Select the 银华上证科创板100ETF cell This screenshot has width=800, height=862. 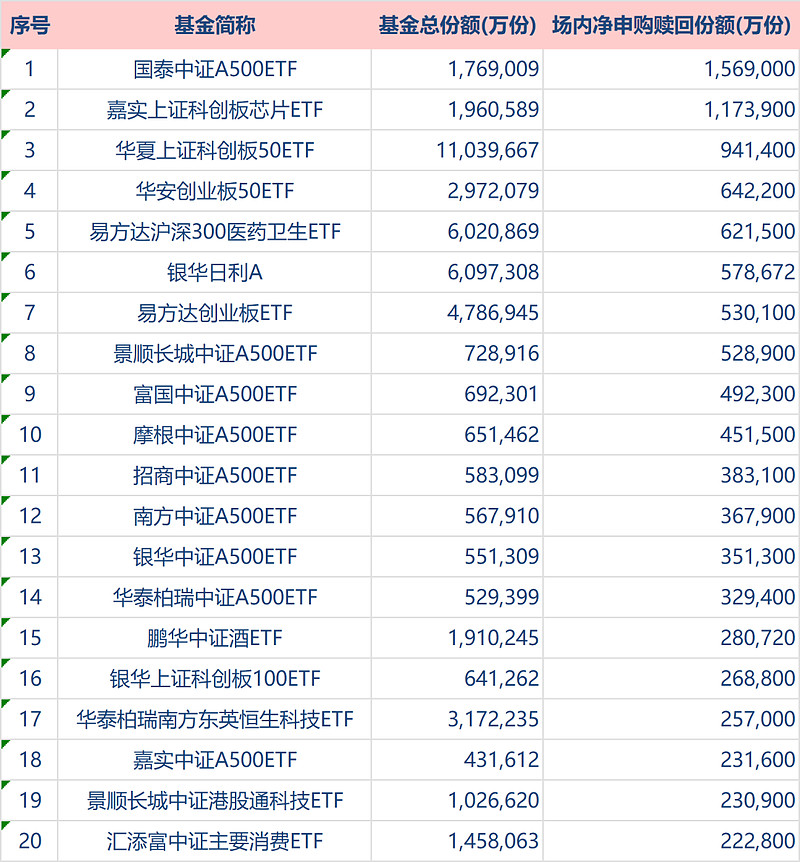pyautogui.click(x=214, y=679)
